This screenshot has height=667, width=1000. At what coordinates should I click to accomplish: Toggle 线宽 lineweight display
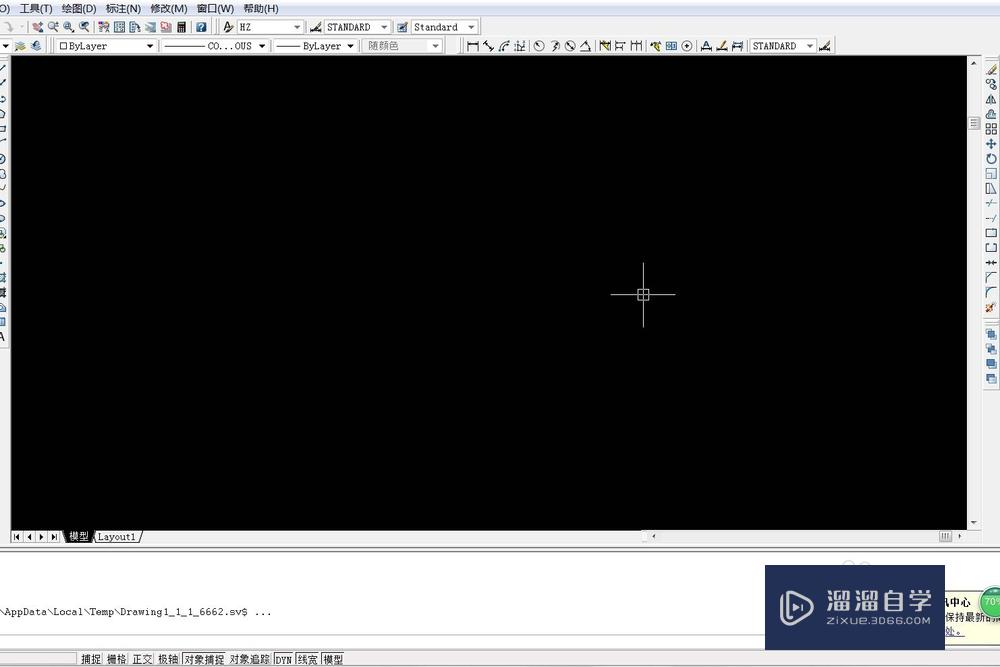307,659
